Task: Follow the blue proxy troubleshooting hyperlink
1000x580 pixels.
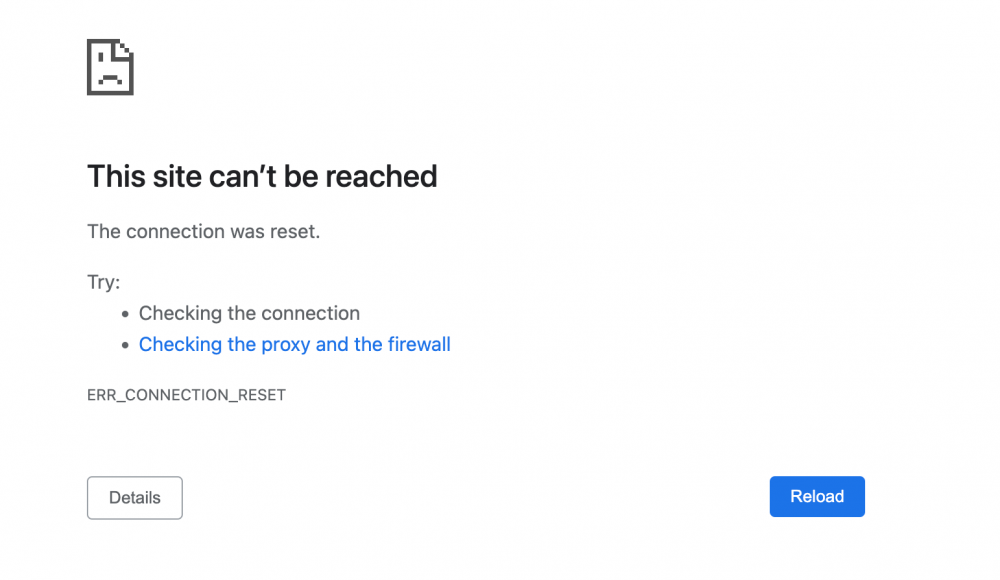Action: point(295,344)
